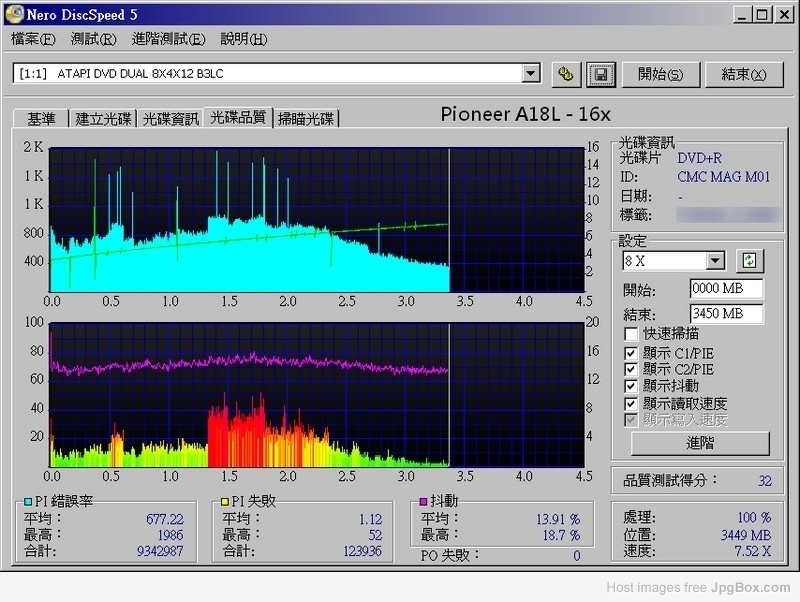Expand the 8 X speed dropdown
Viewport: 800px width, 602px height.
pyautogui.click(x=715, y=261)
